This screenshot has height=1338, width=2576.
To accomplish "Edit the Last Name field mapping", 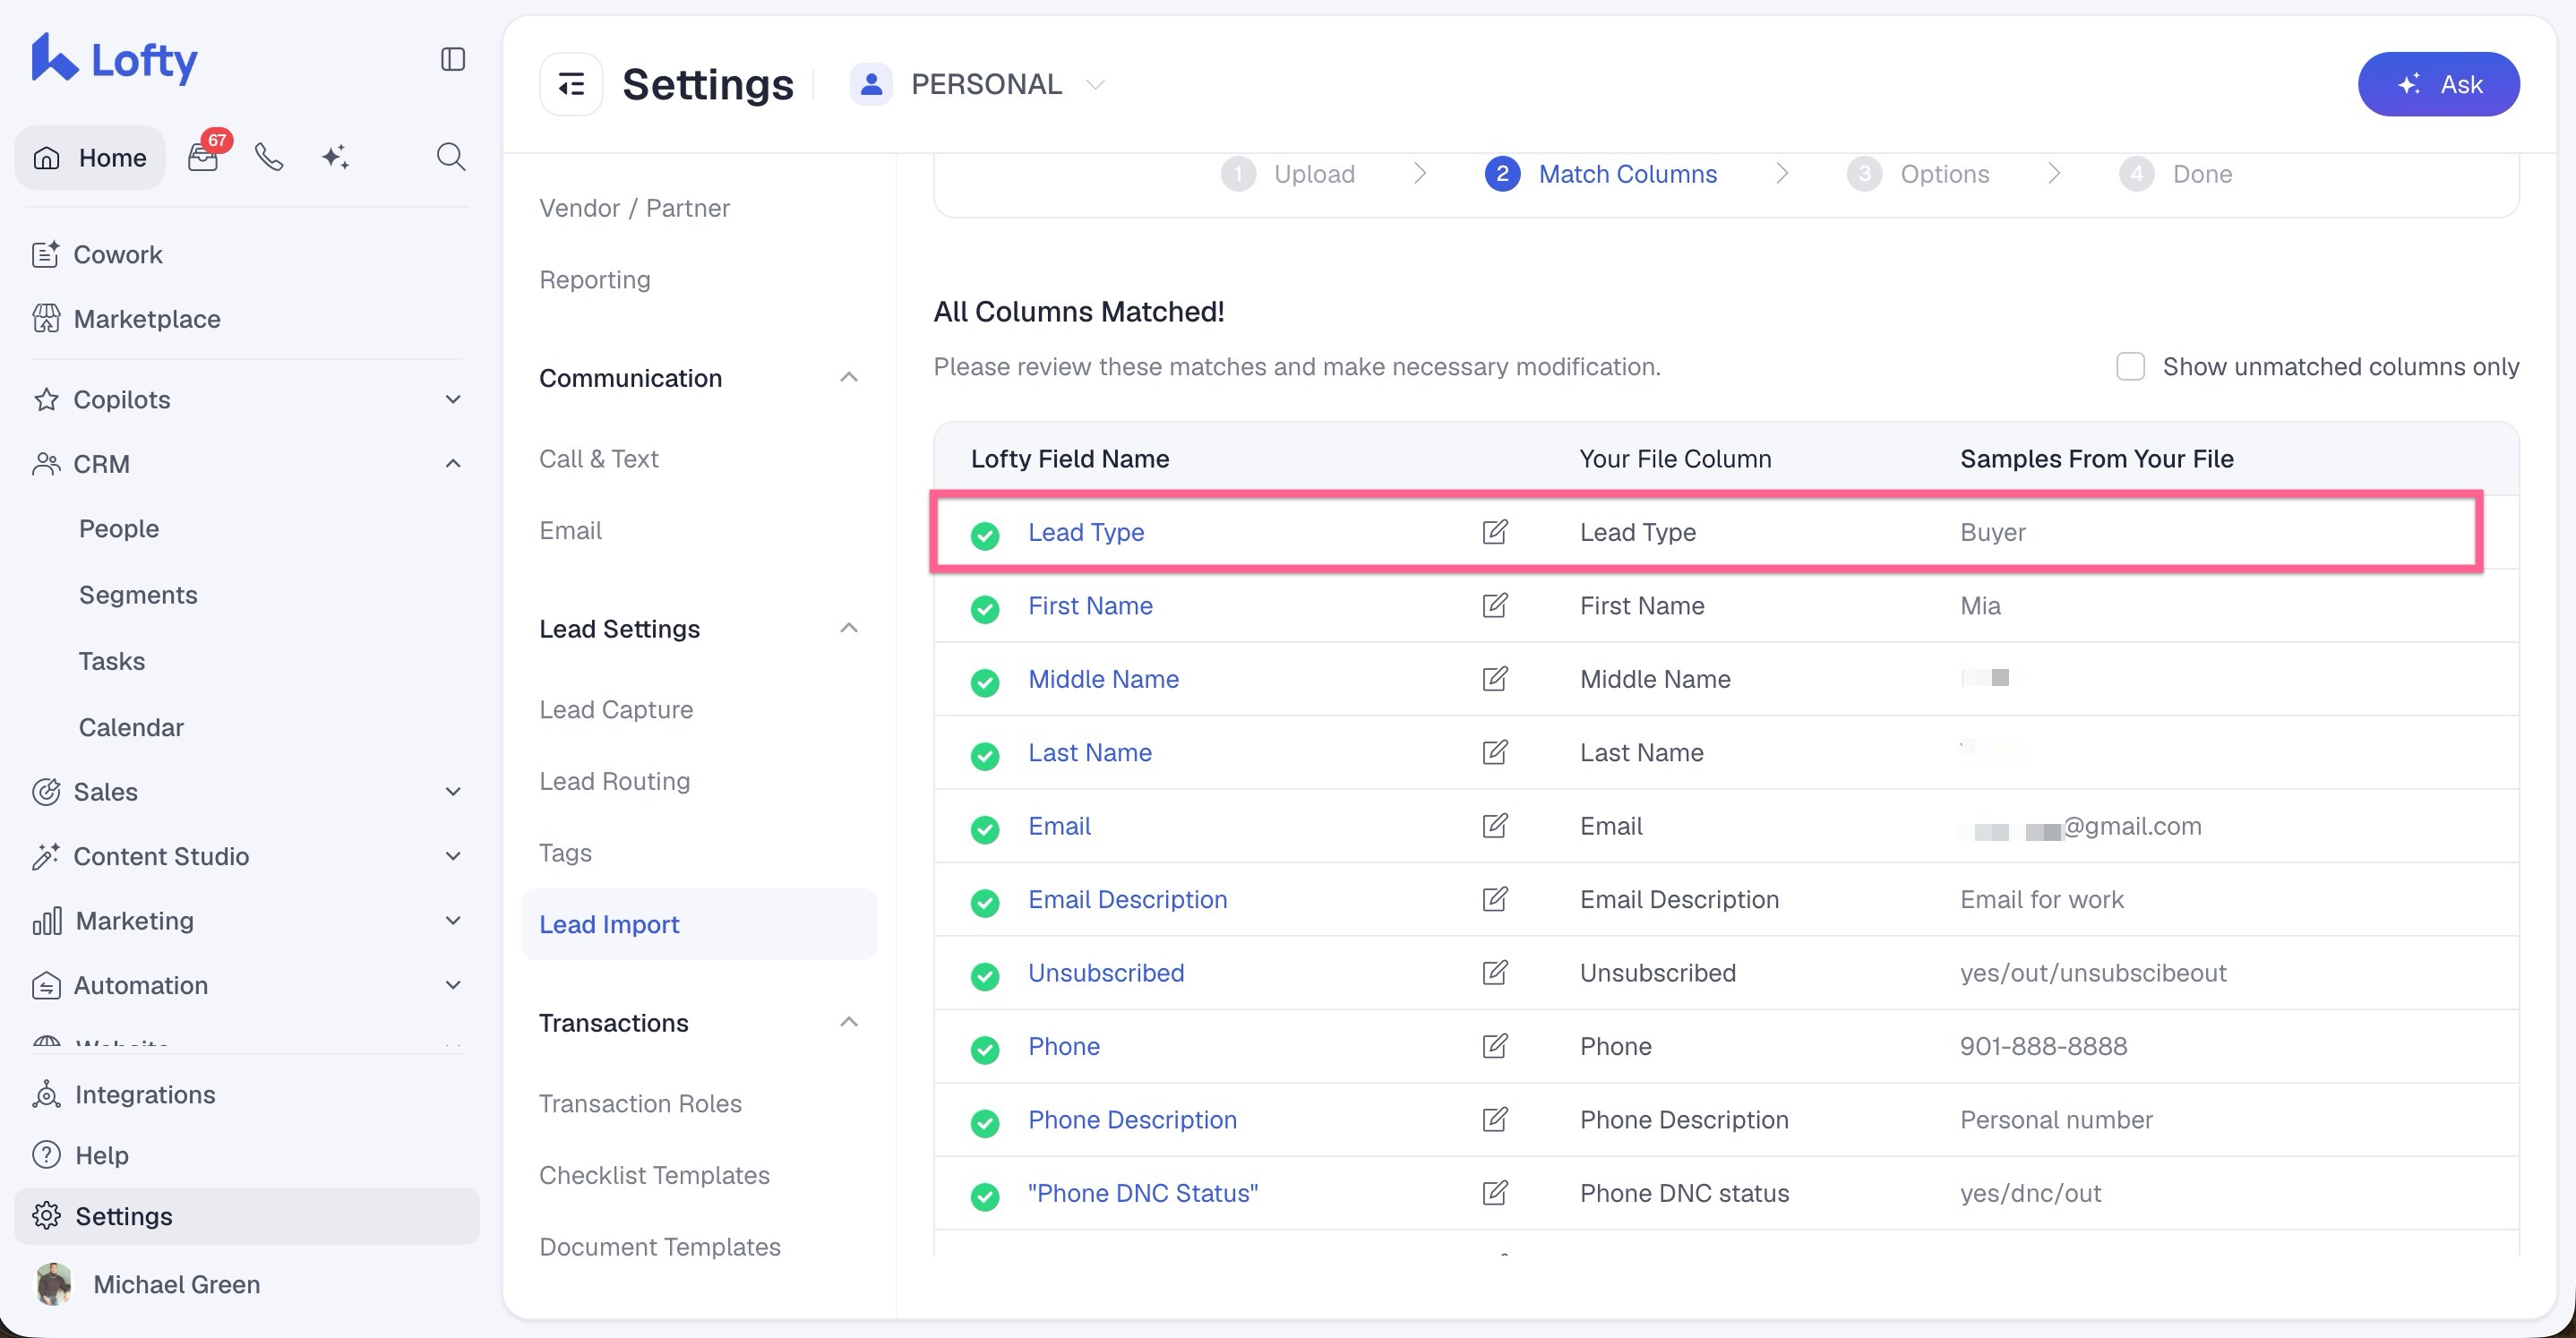I will point(1494,752).
